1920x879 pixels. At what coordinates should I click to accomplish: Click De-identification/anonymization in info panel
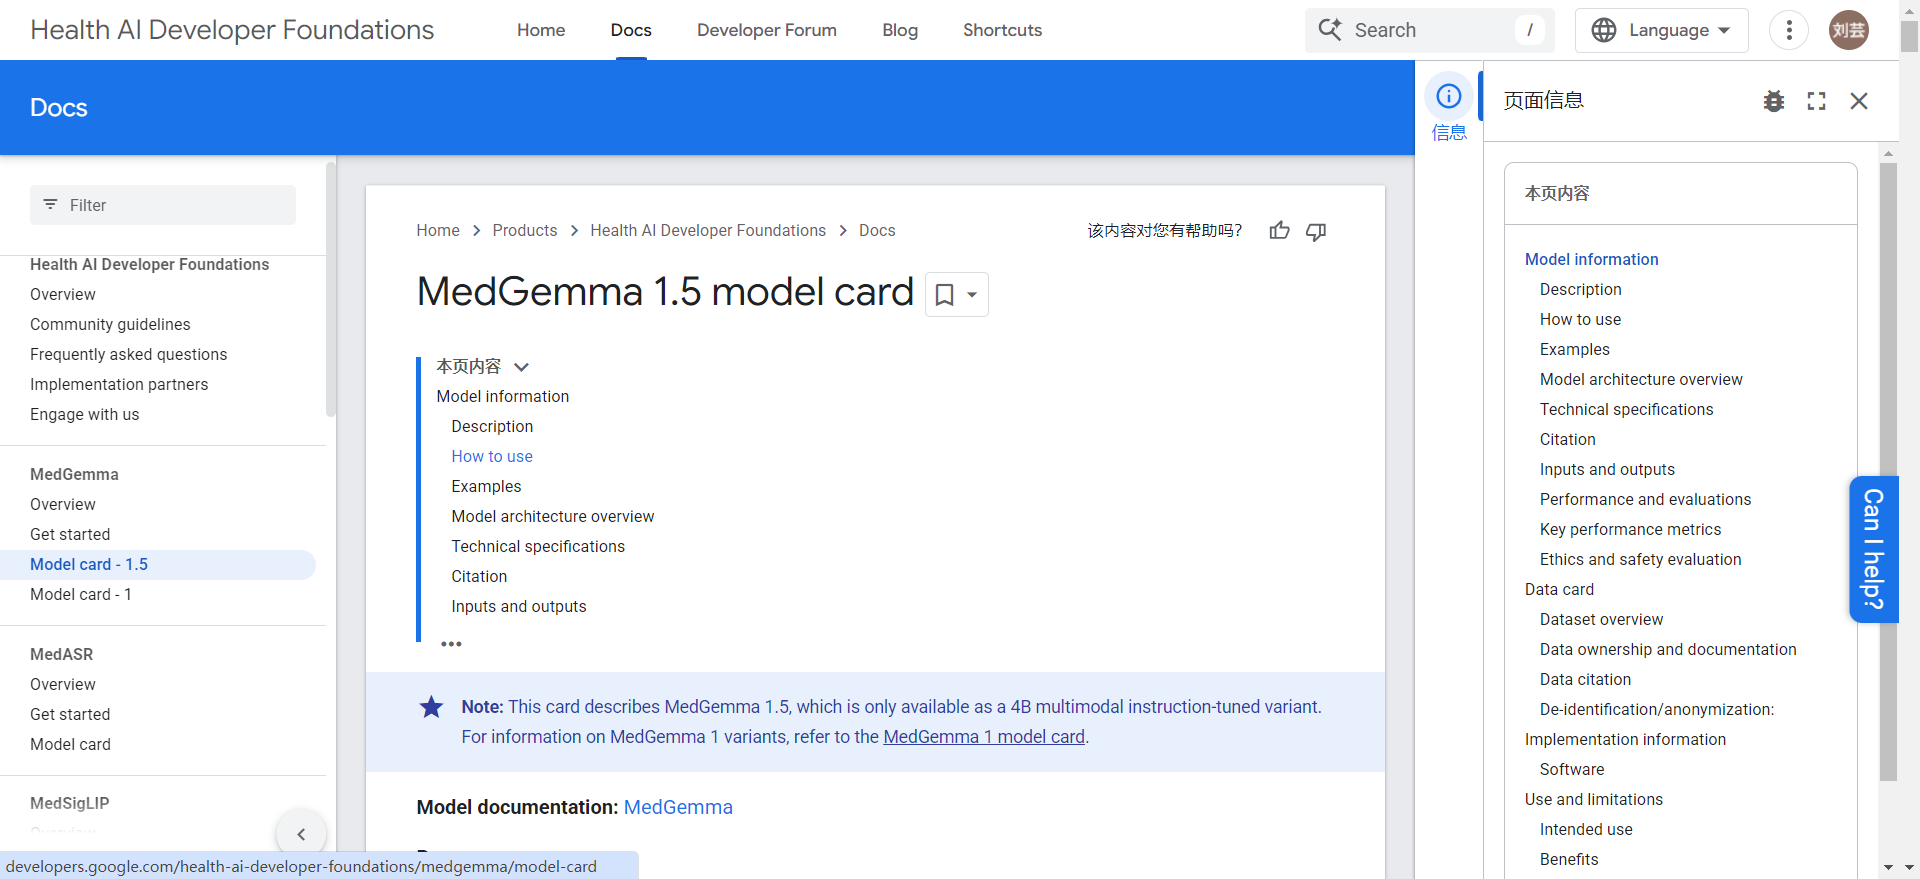pos(1657,709)
